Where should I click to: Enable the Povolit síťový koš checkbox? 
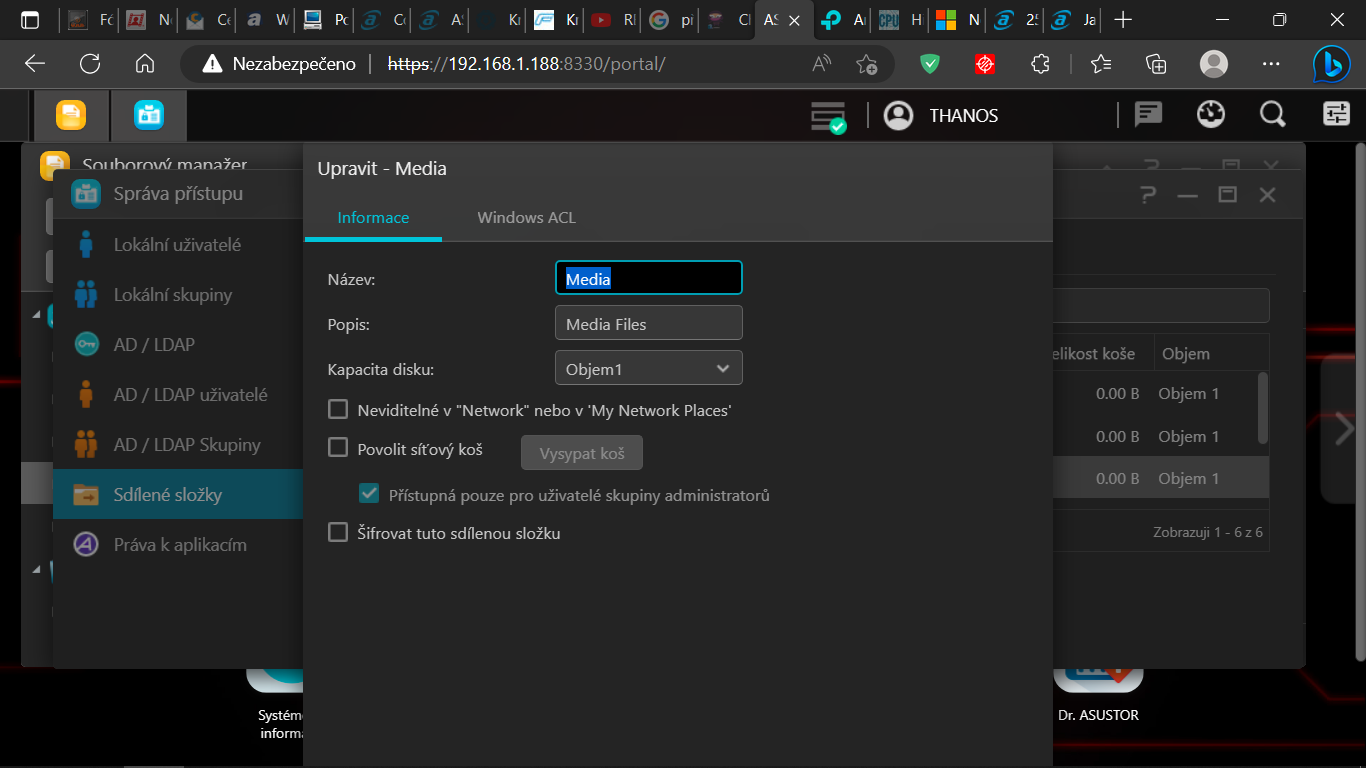click(x=338, y=448)
